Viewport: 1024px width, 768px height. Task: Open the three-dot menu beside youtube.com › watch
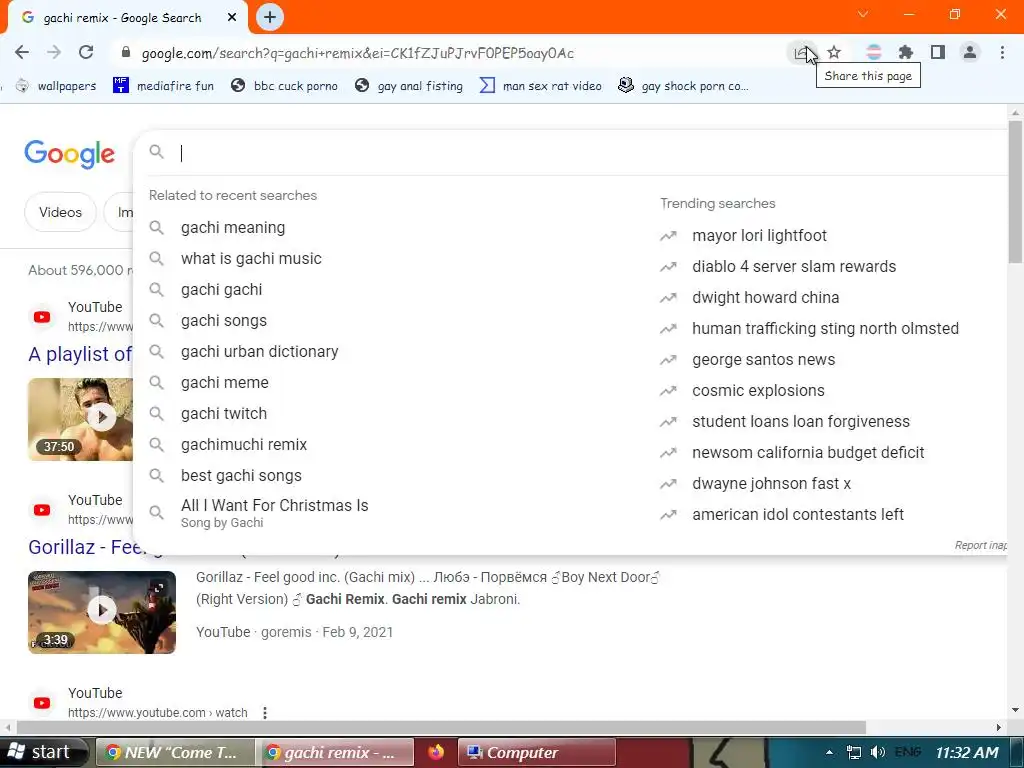tap(264, 712)
